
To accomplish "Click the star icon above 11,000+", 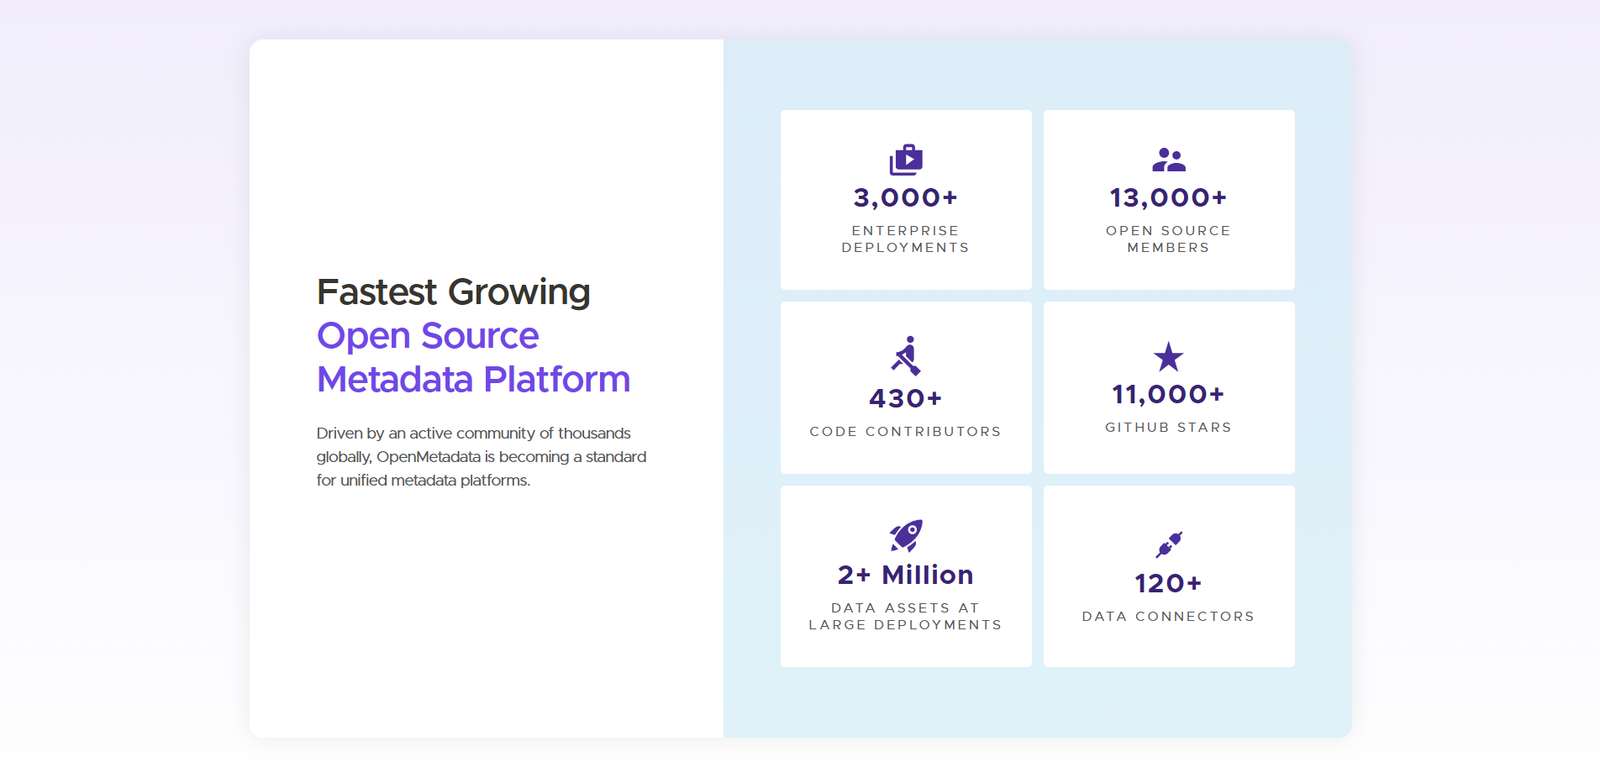I will [x=1168, y=357].
